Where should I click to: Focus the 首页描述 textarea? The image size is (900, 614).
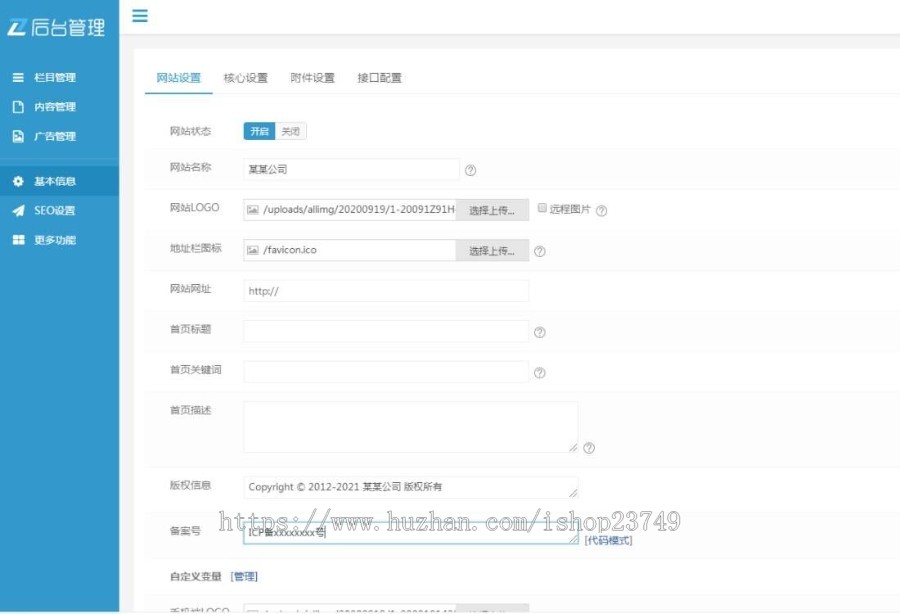pos(411,428)
